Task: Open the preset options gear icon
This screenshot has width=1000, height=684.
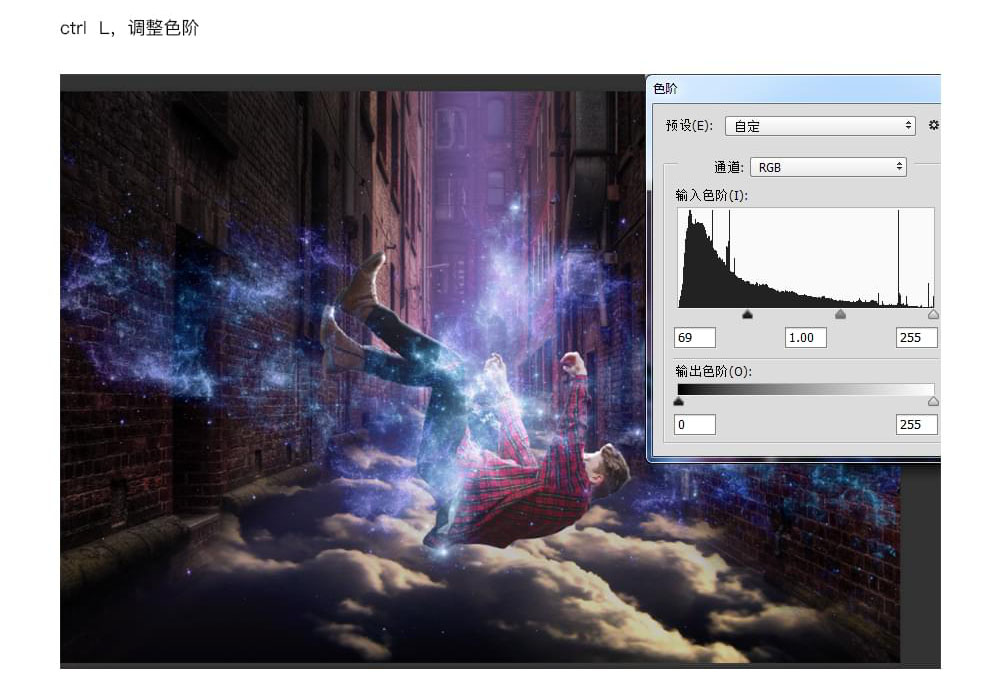Action: pyautogui.click(x=933, y=126)
